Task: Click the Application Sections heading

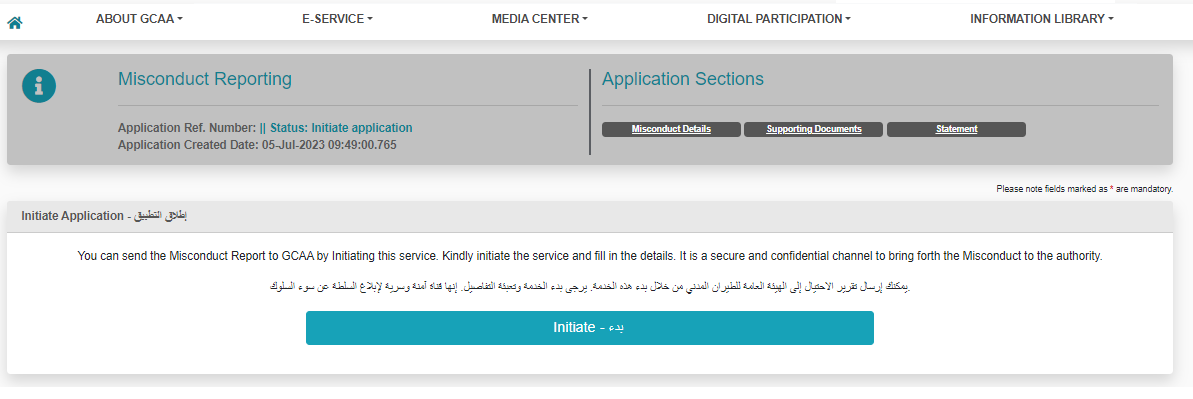Action: [x=682, y=78]
